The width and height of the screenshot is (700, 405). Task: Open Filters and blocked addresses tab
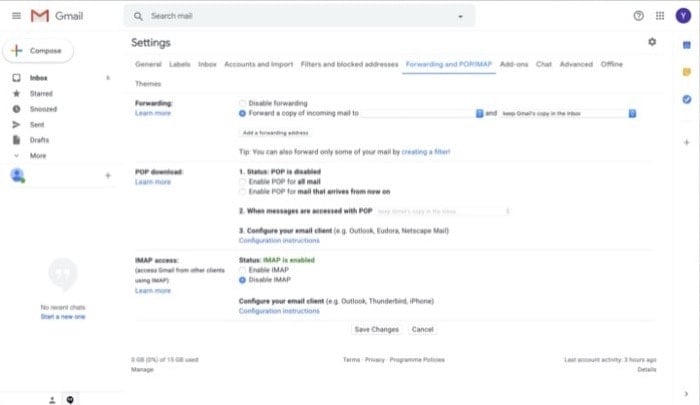(349, 64)
